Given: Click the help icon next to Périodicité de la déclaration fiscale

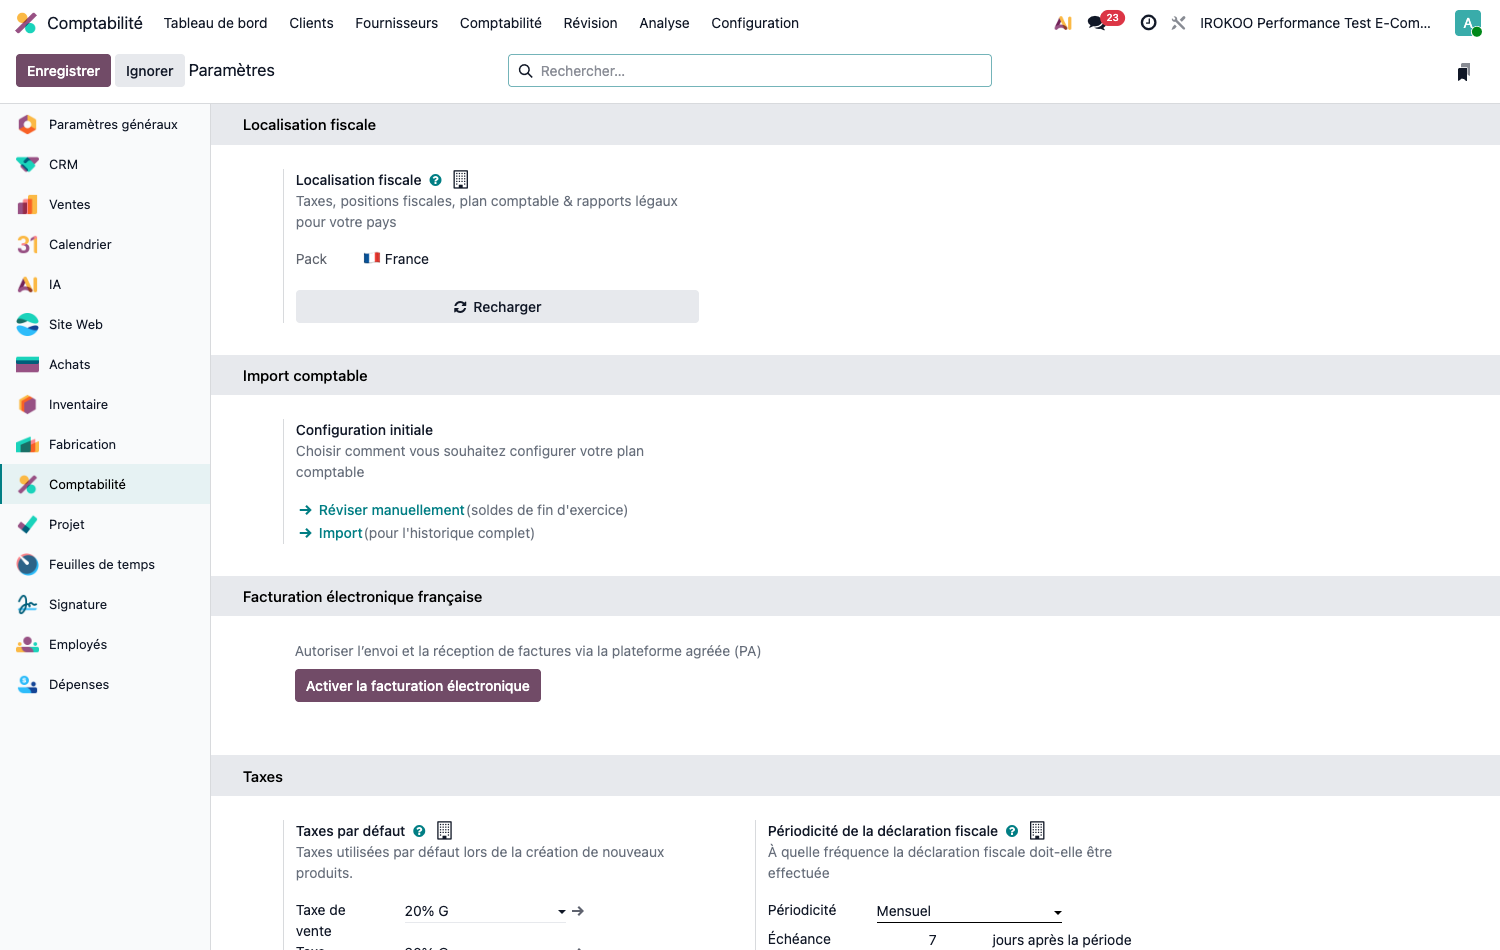Looking at the screenshot, I should pyautogui.click(x=1012, y=831).
